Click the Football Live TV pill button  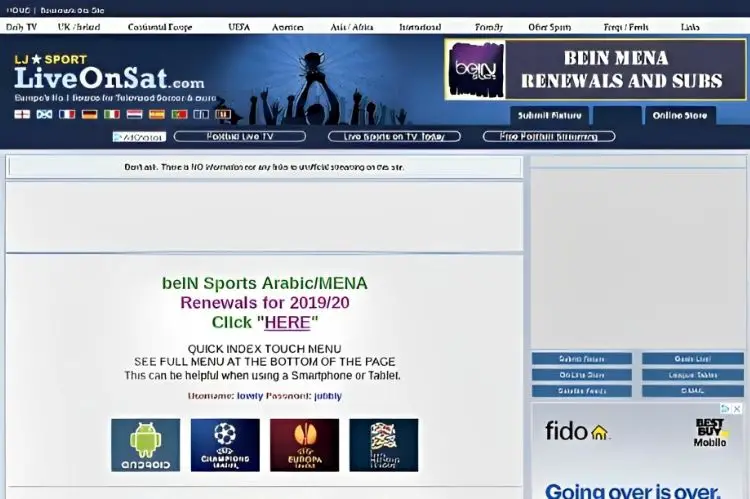tap(240, 136)
